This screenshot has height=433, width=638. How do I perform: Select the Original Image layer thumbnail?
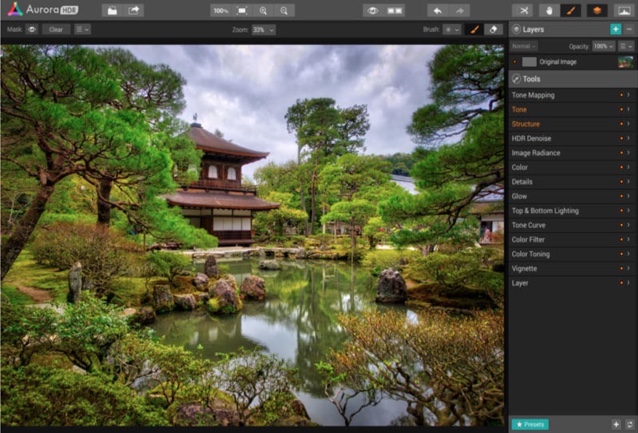point(625,62)
